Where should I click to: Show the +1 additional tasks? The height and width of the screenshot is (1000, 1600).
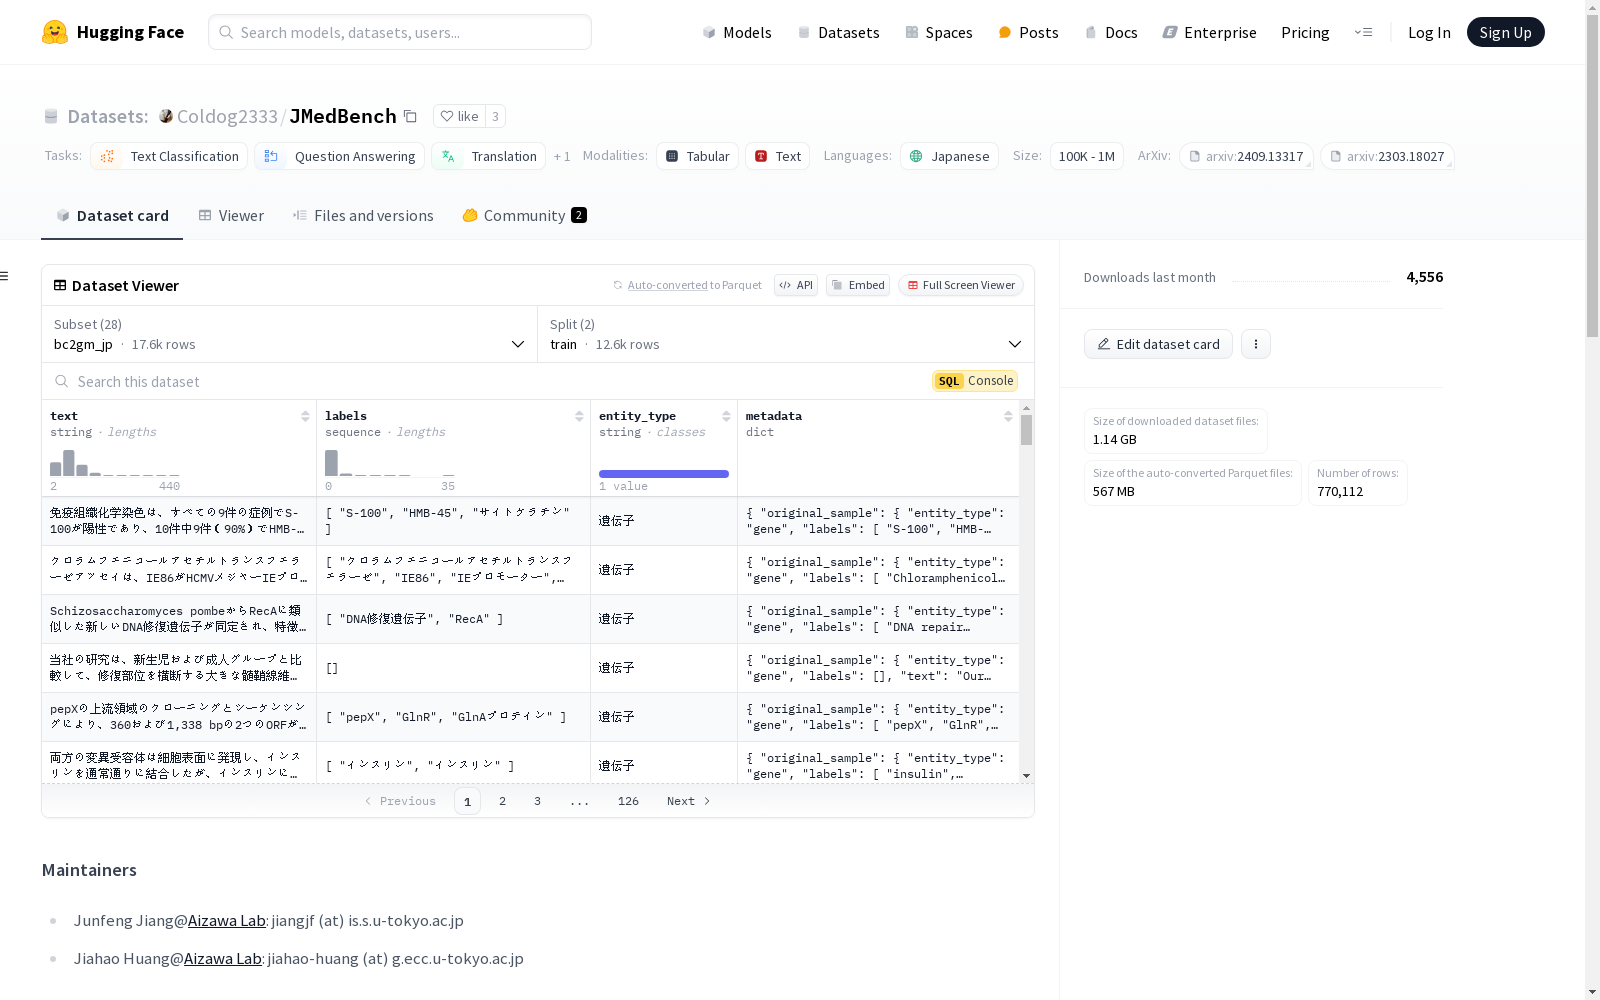tap(562, 156)
